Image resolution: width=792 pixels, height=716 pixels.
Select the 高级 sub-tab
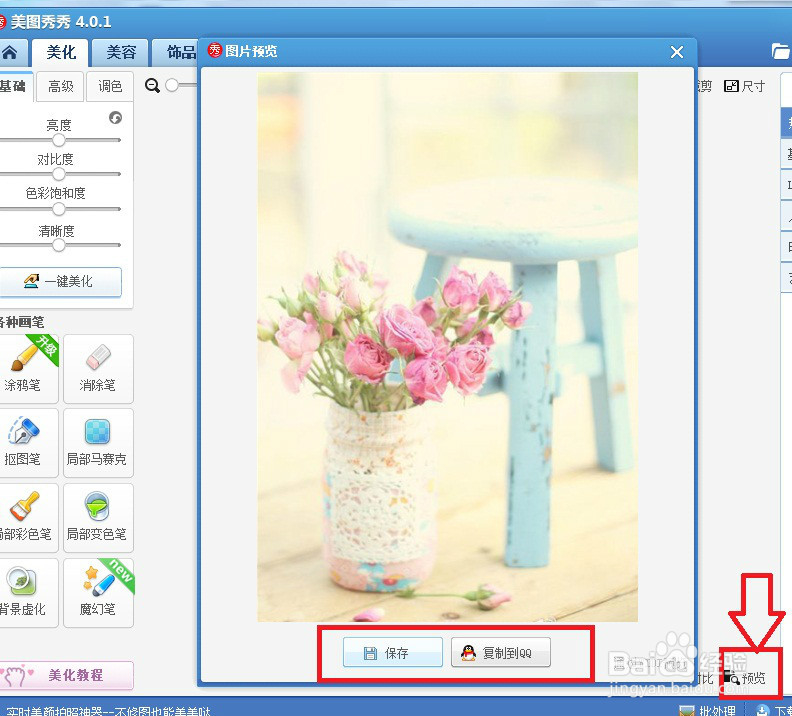(61, 87)
